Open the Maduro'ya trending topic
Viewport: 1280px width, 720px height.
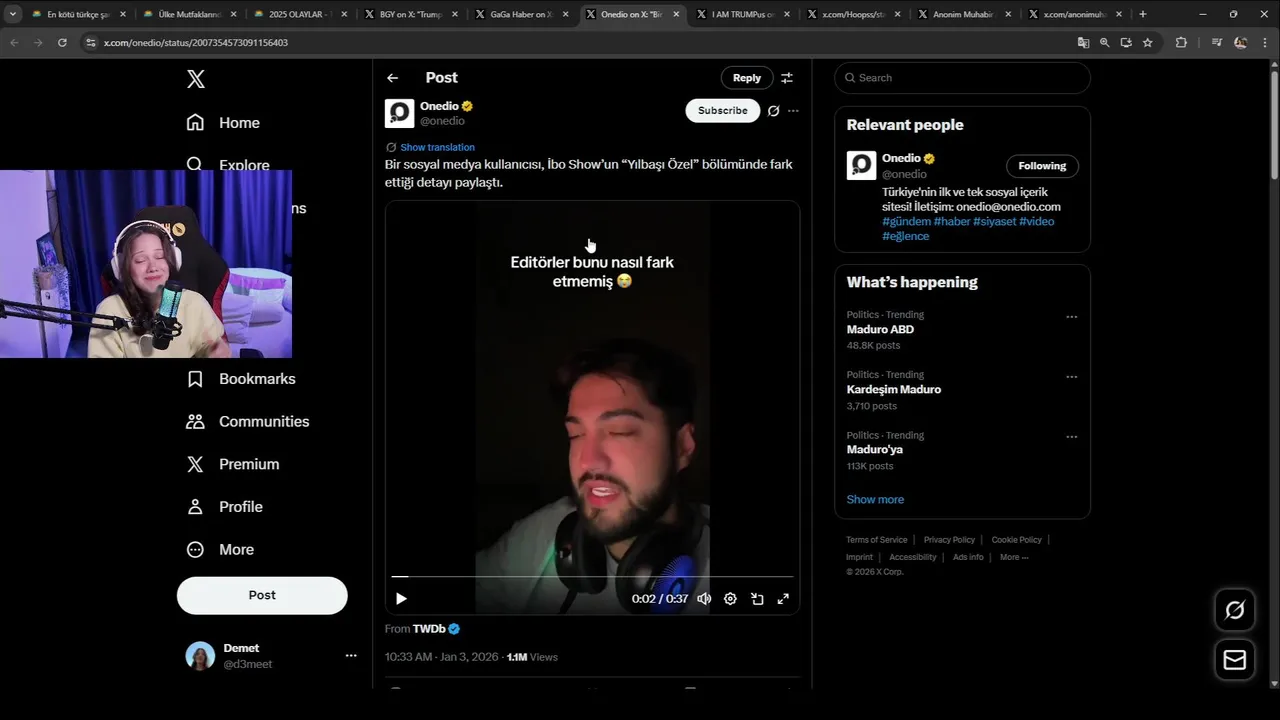point(875,449)
